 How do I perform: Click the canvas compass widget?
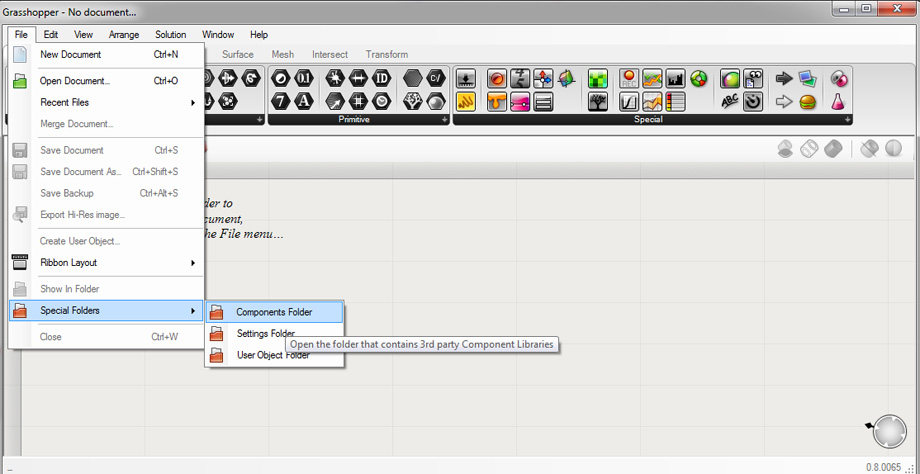tap(889, 431)
